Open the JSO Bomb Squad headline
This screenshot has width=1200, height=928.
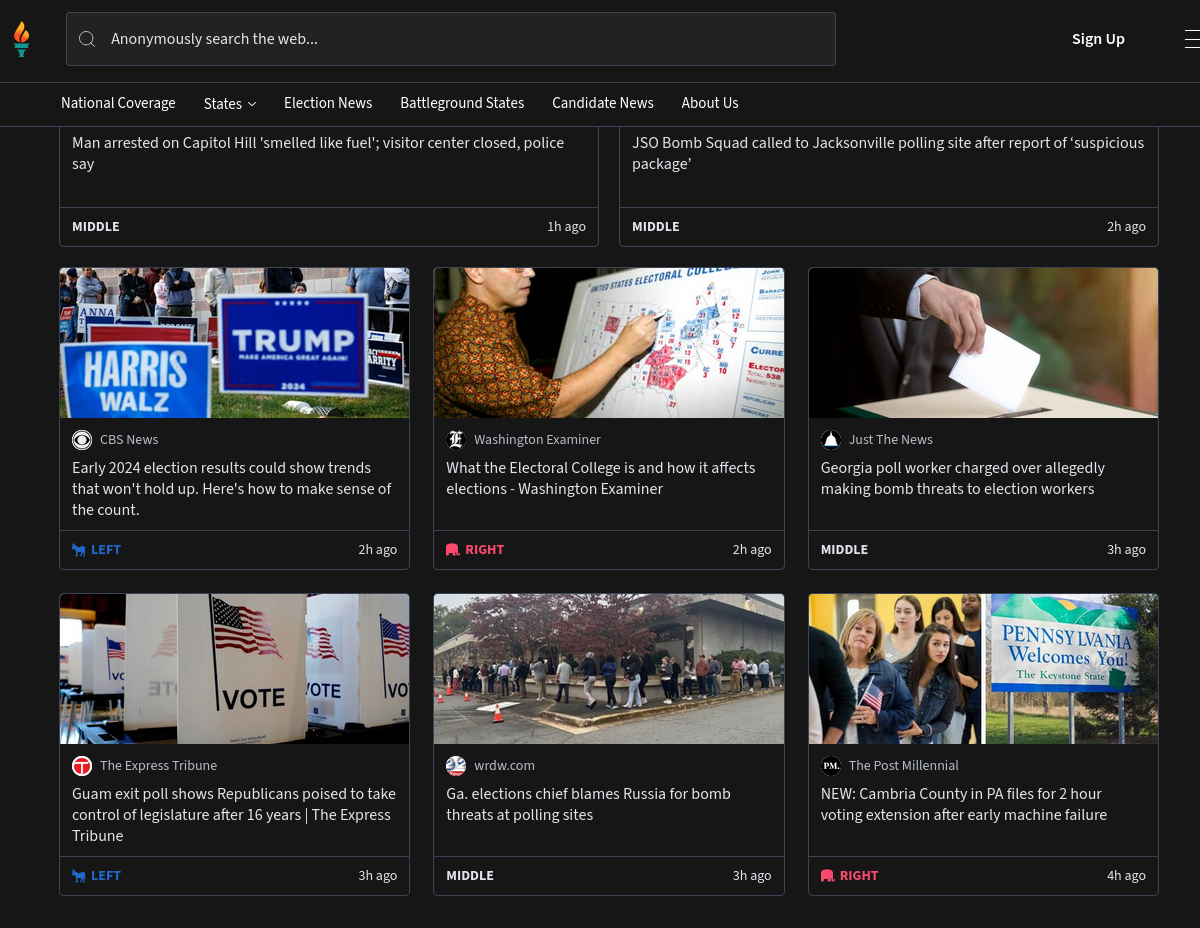coord(888,153)
